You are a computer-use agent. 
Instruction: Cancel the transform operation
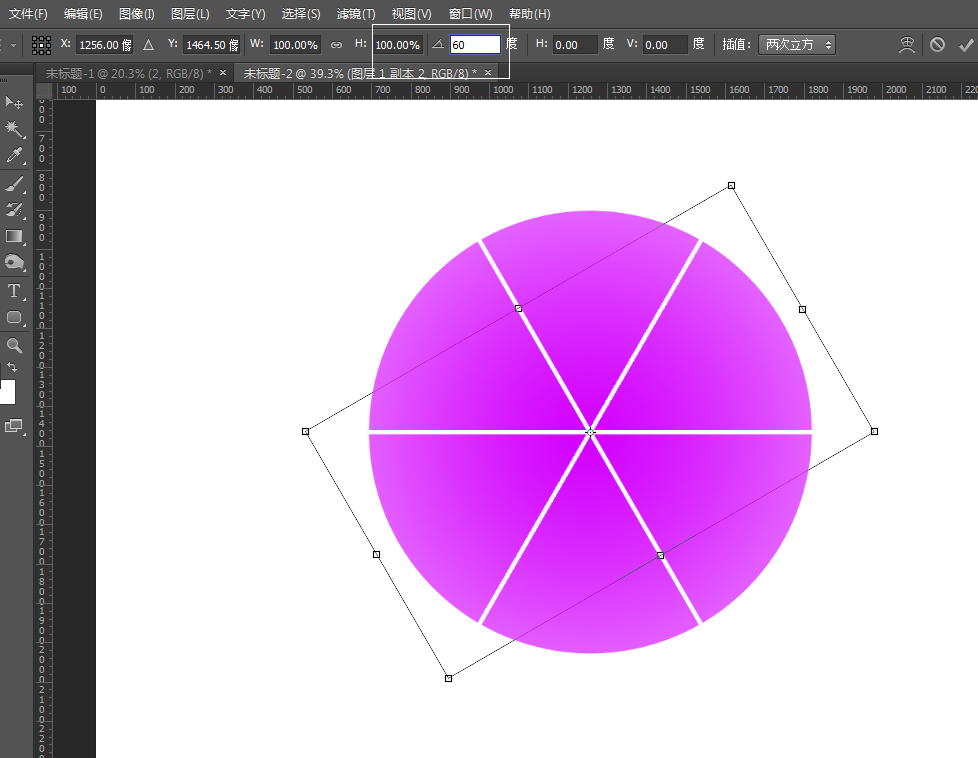[937, 45]
